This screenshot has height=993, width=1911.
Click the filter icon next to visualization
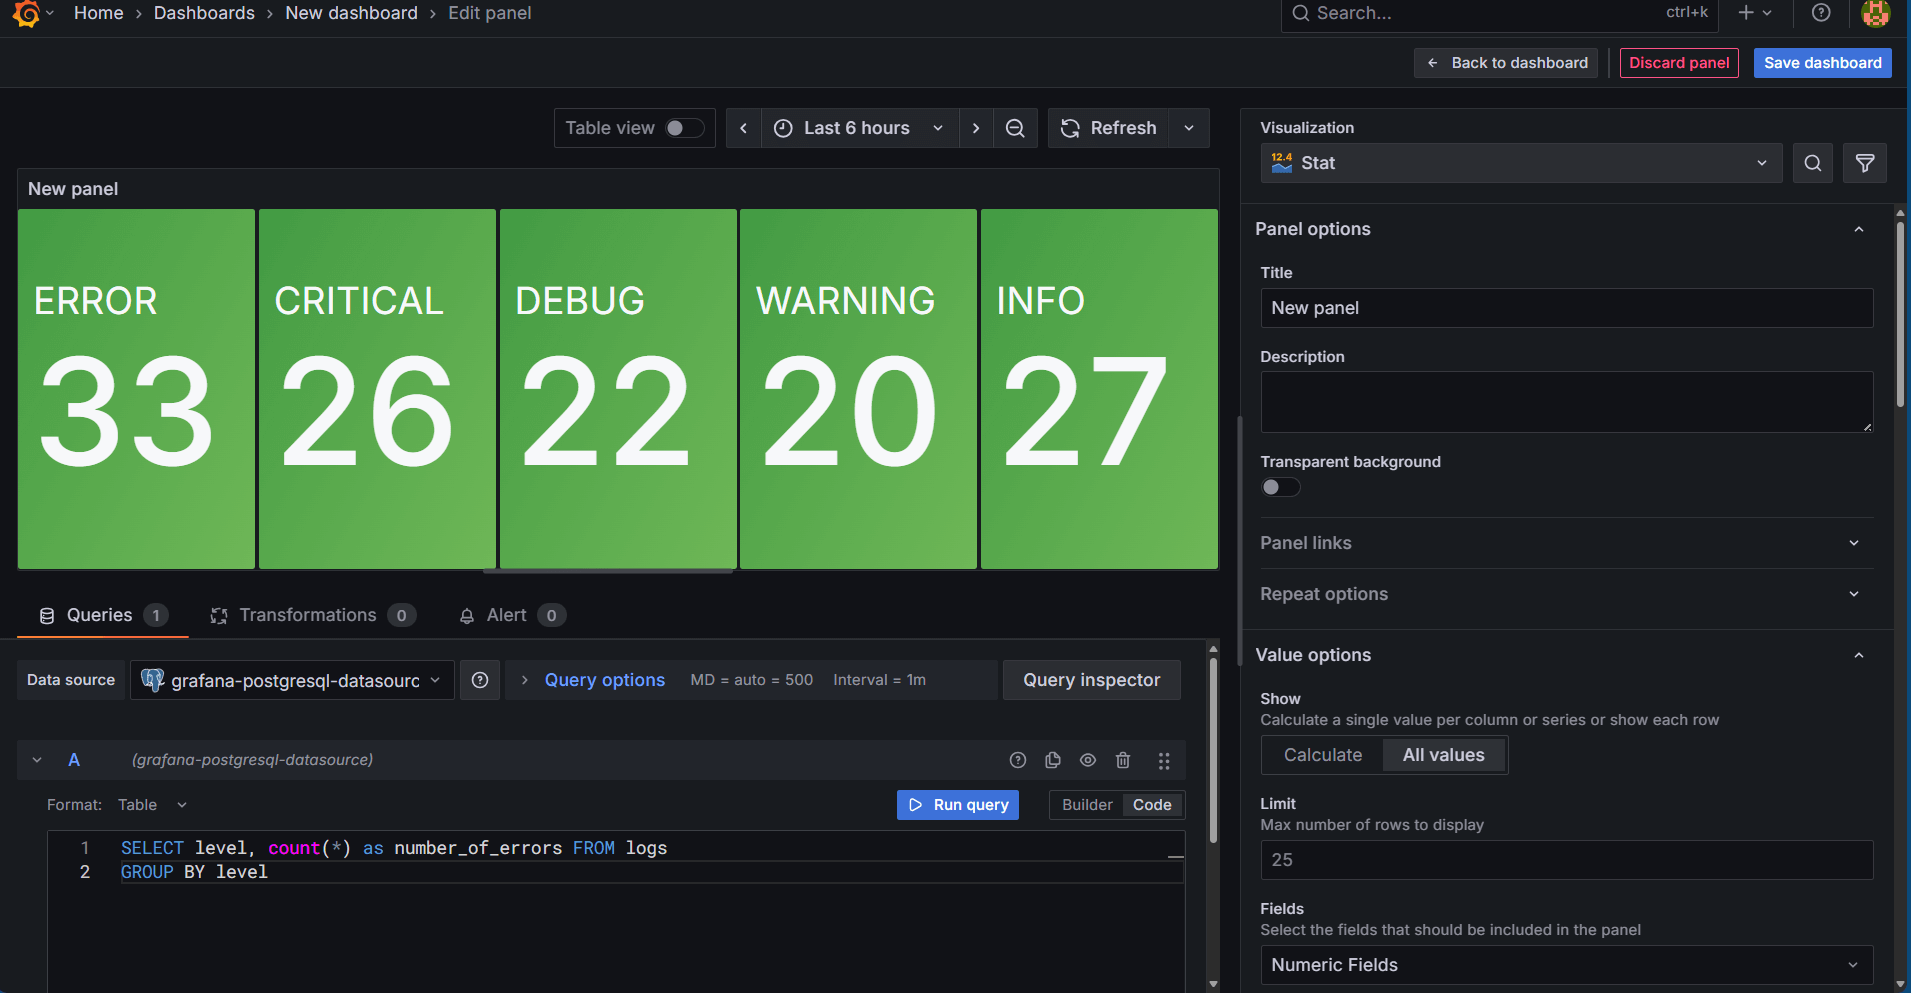(x=1865, y=163)
